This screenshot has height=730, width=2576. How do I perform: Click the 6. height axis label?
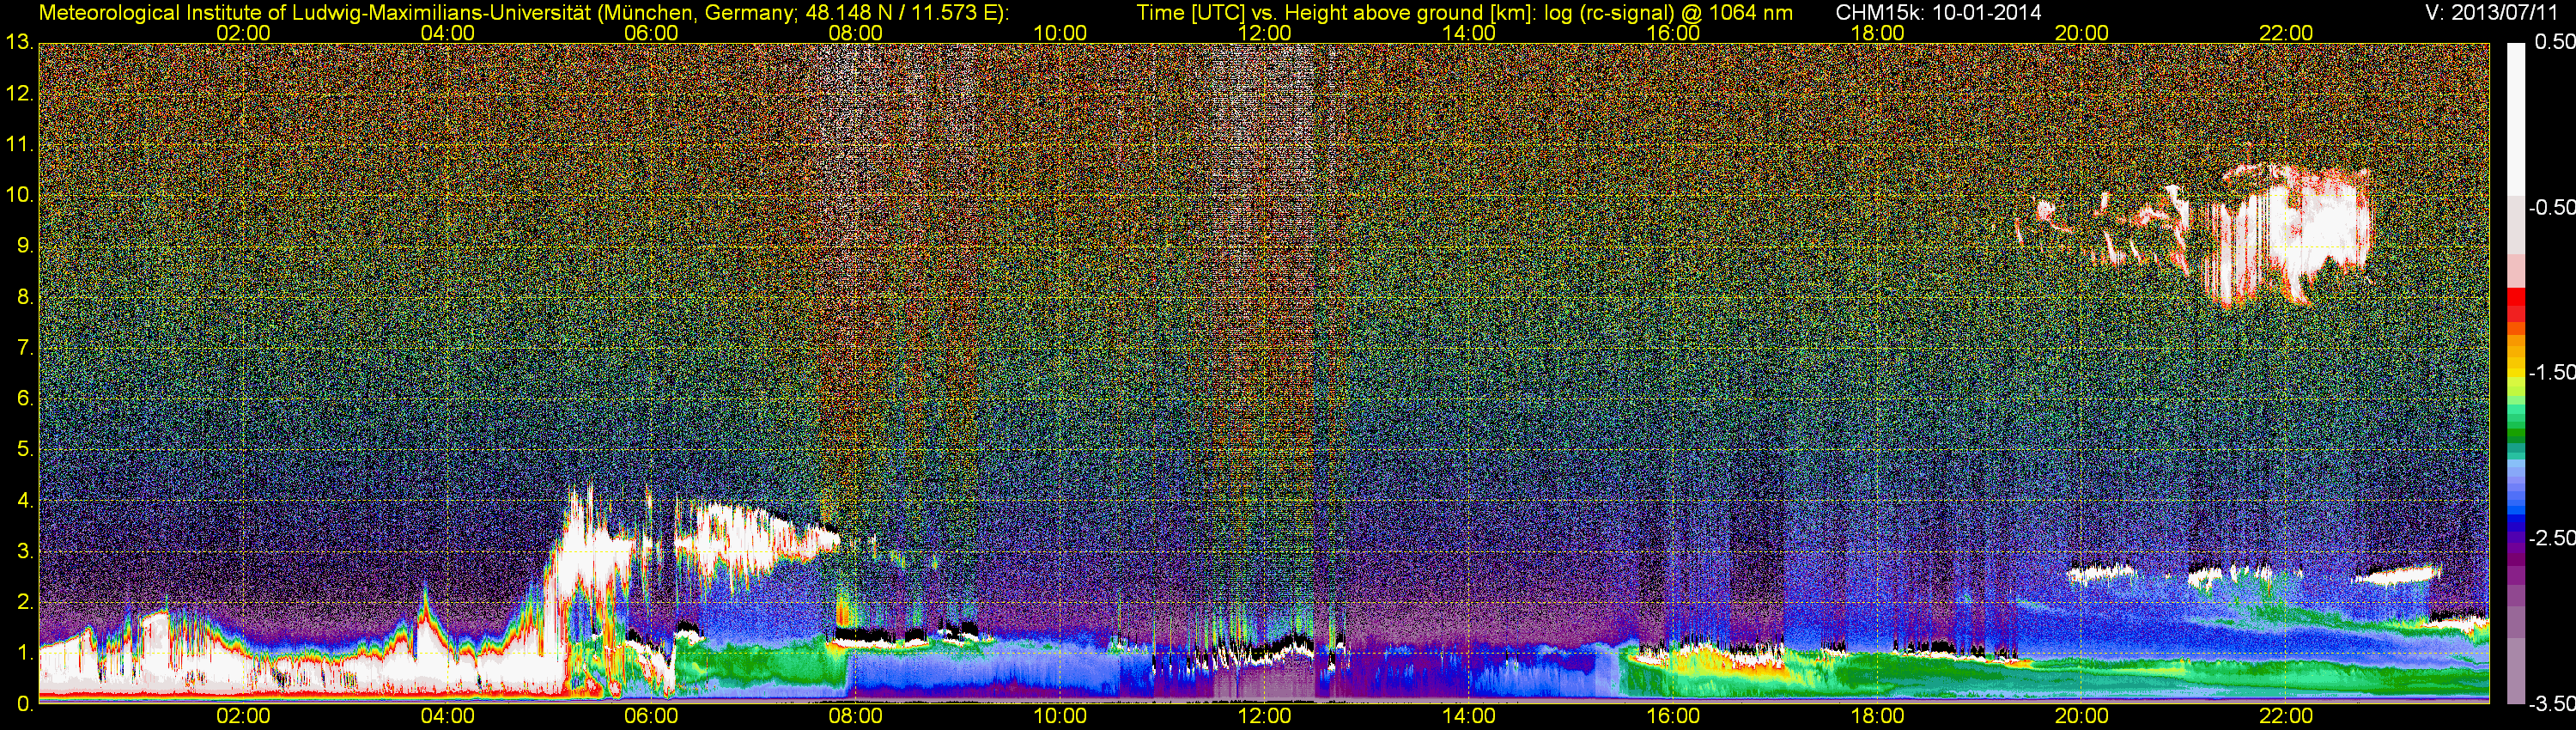24,399
